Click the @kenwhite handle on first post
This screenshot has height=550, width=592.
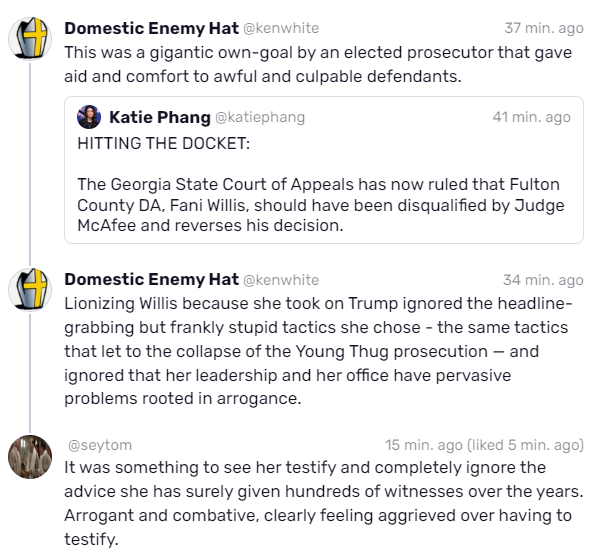click(281, 28)
